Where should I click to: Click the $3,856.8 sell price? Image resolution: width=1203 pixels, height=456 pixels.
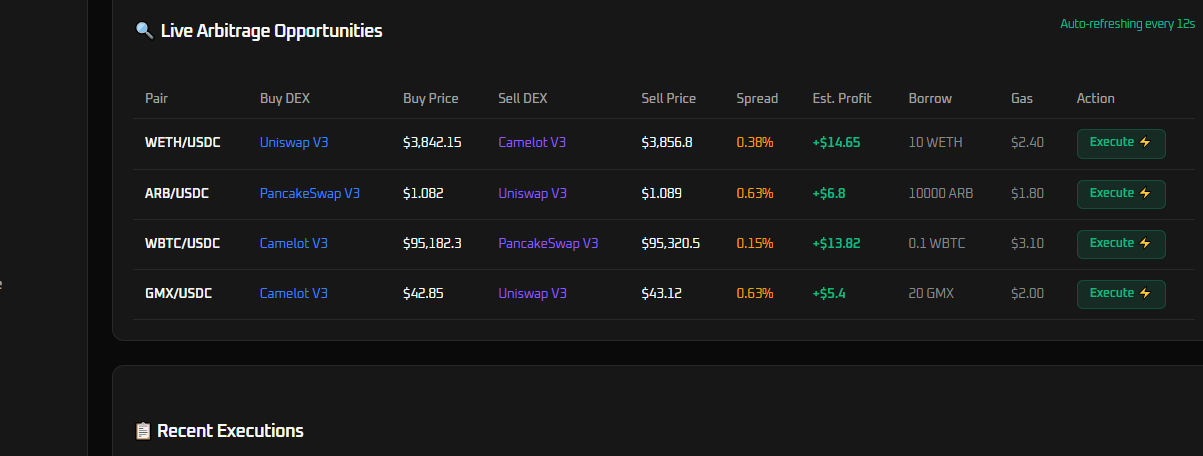tap(667, 142)
